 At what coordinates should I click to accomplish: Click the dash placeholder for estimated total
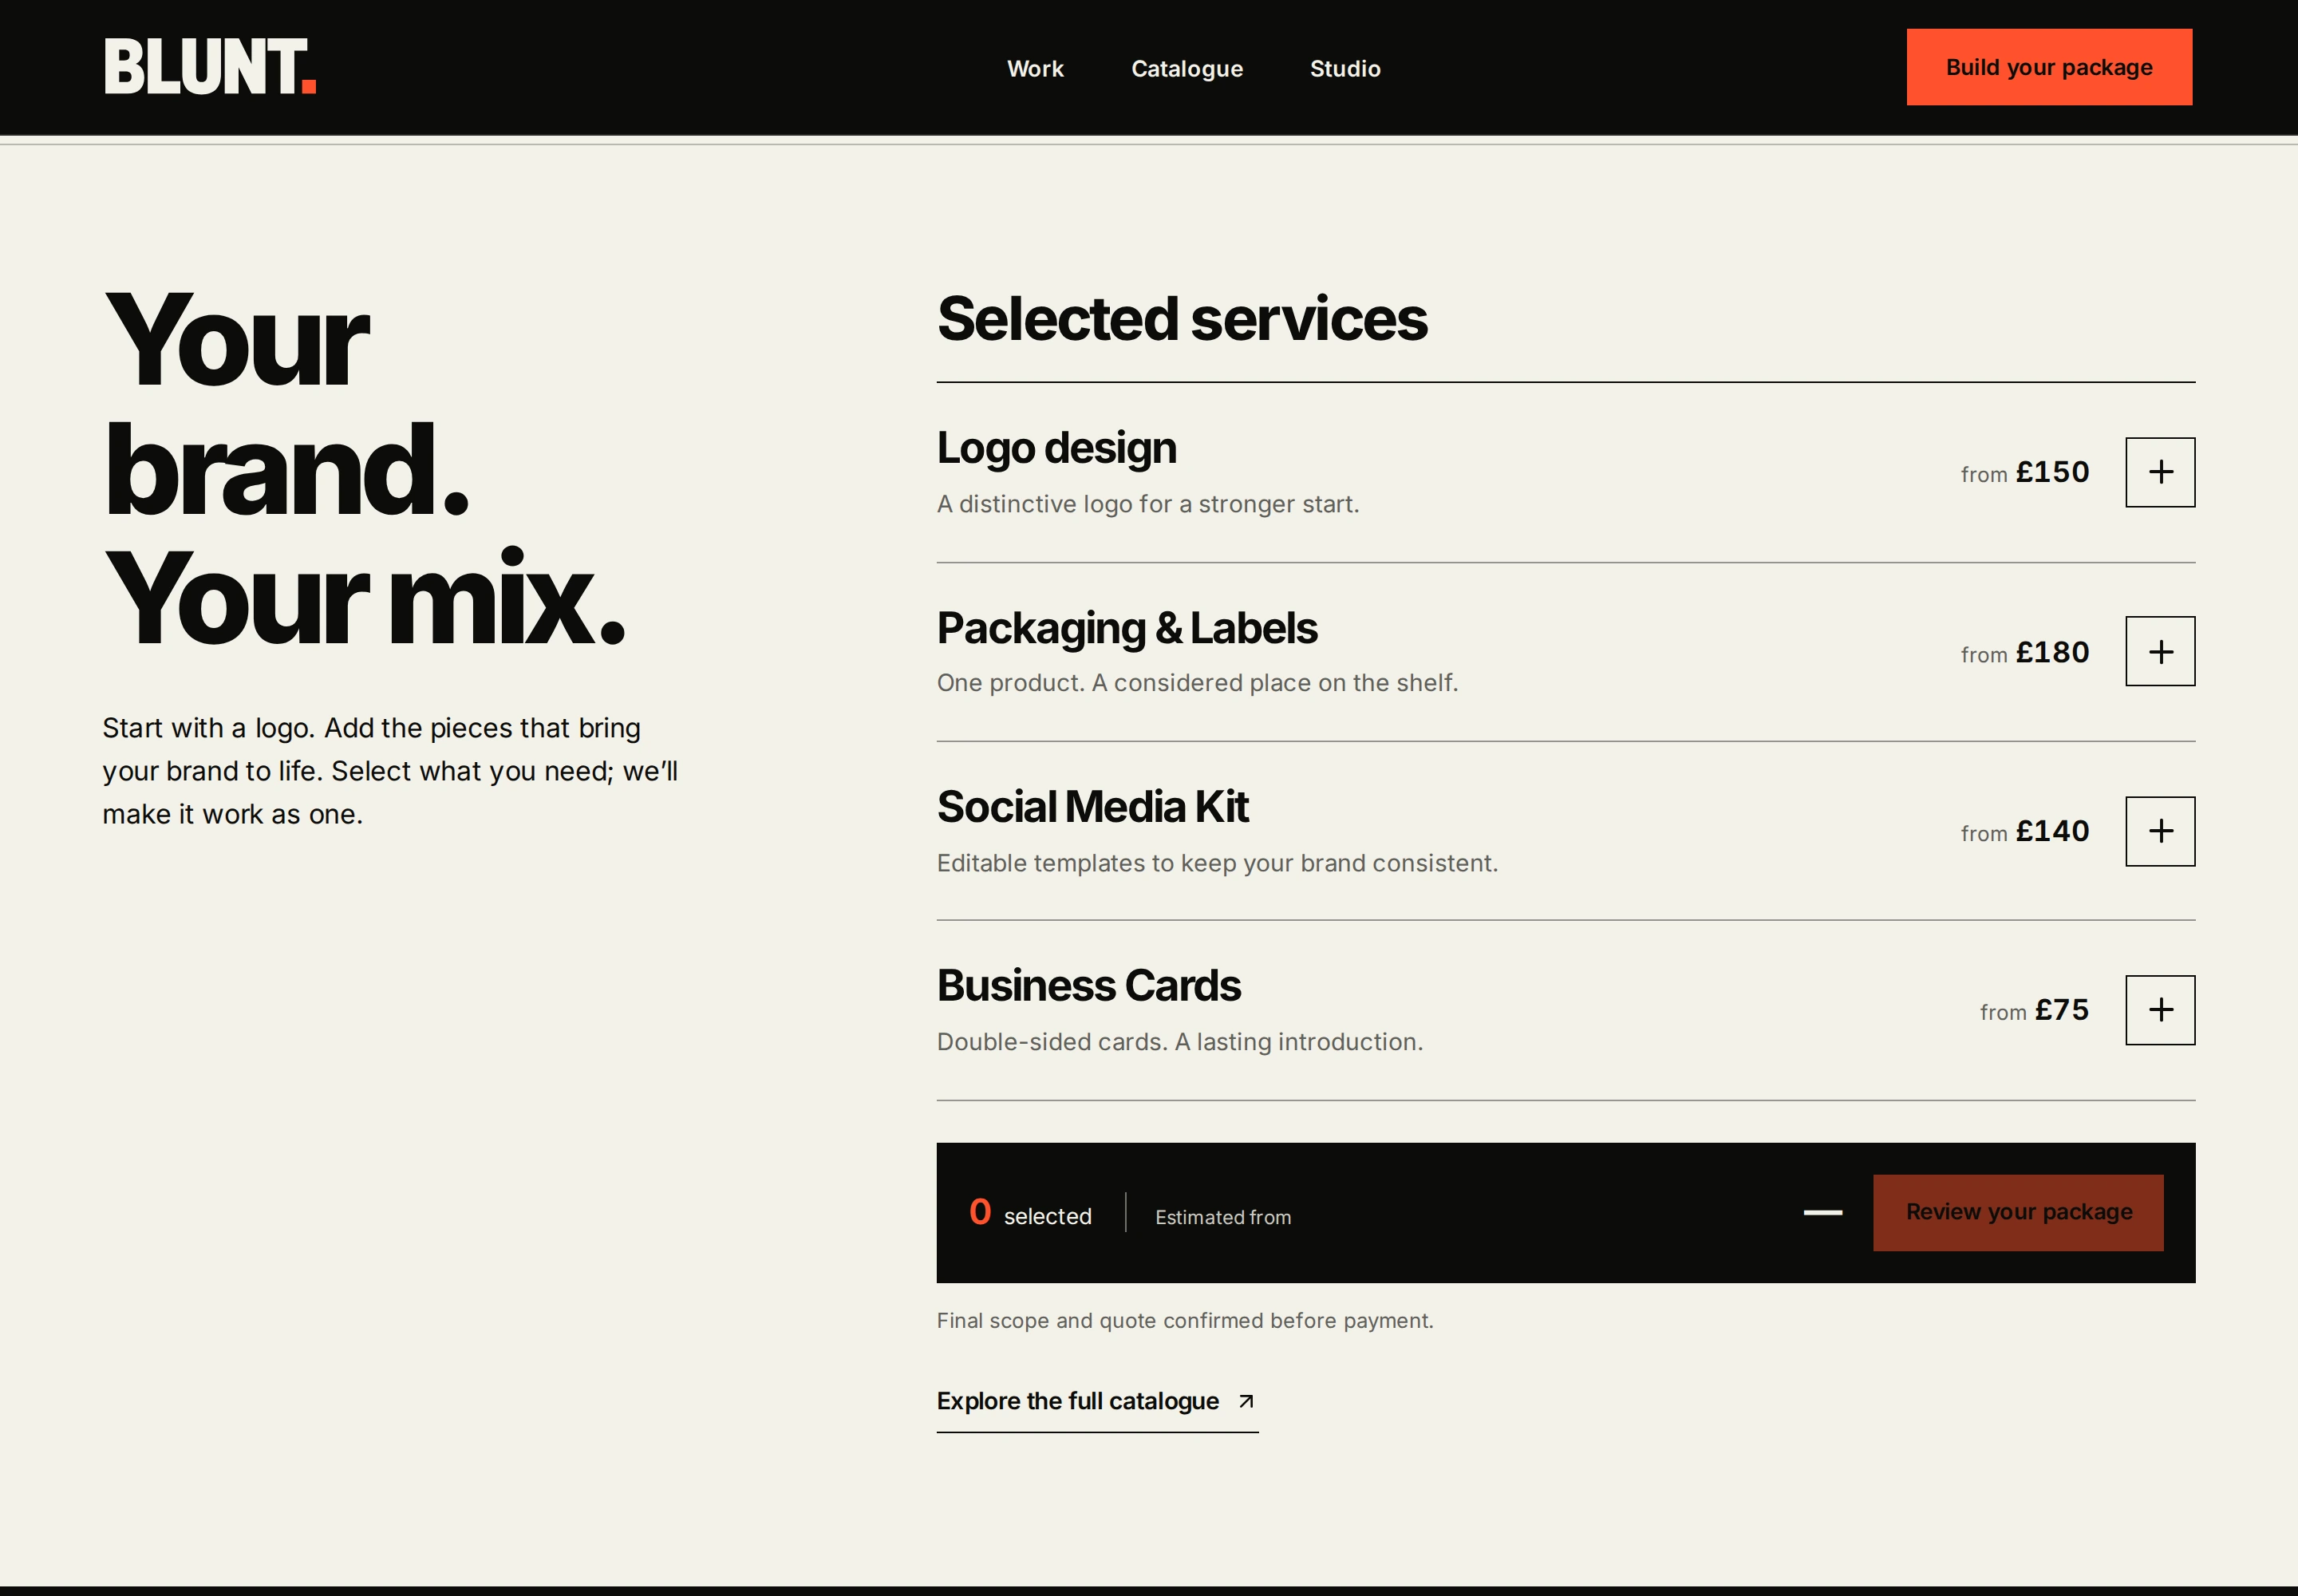pos(1822,1213)
